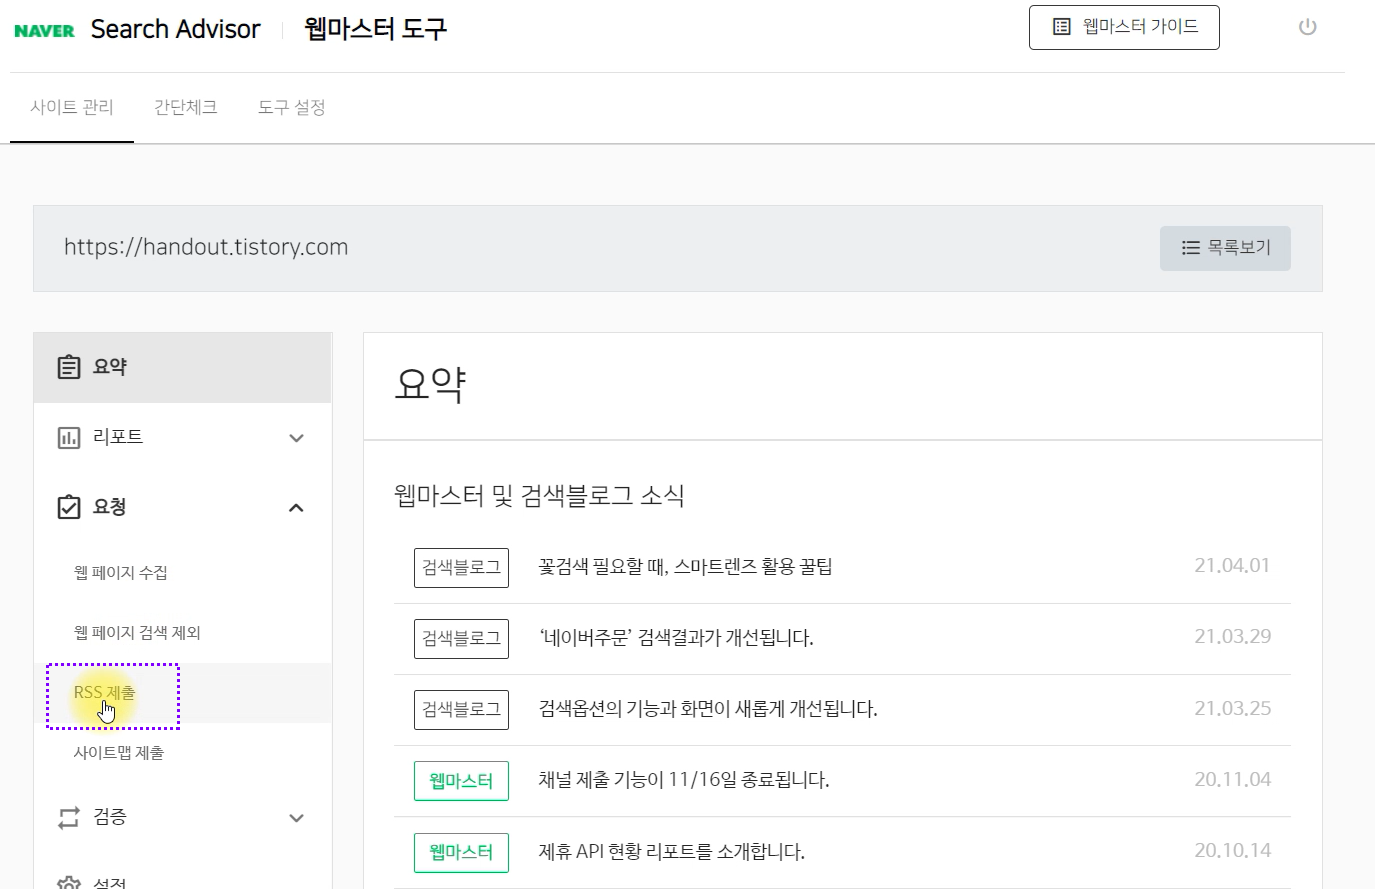Collapse the 요청 menu chevron
Image resolution: width=1375 pixels, height=889 pixels.
click(296, 508)
